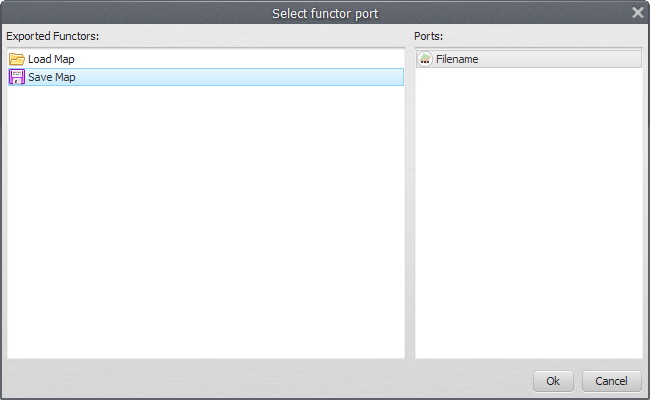This screenshot has width=650, height=400.
Task: Click empty space in Ports list
Action: click(x=528, y=220)
